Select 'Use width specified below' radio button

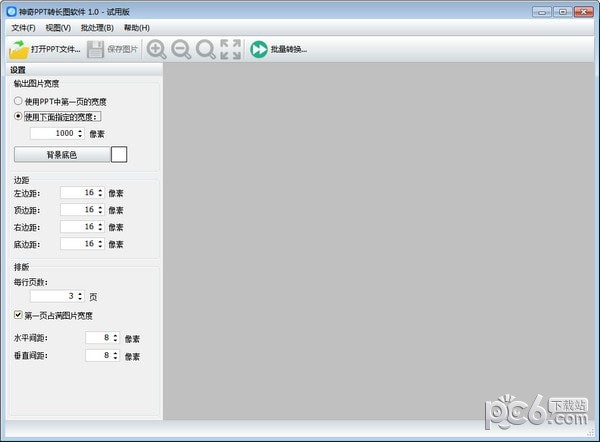(x=19, y=116)
